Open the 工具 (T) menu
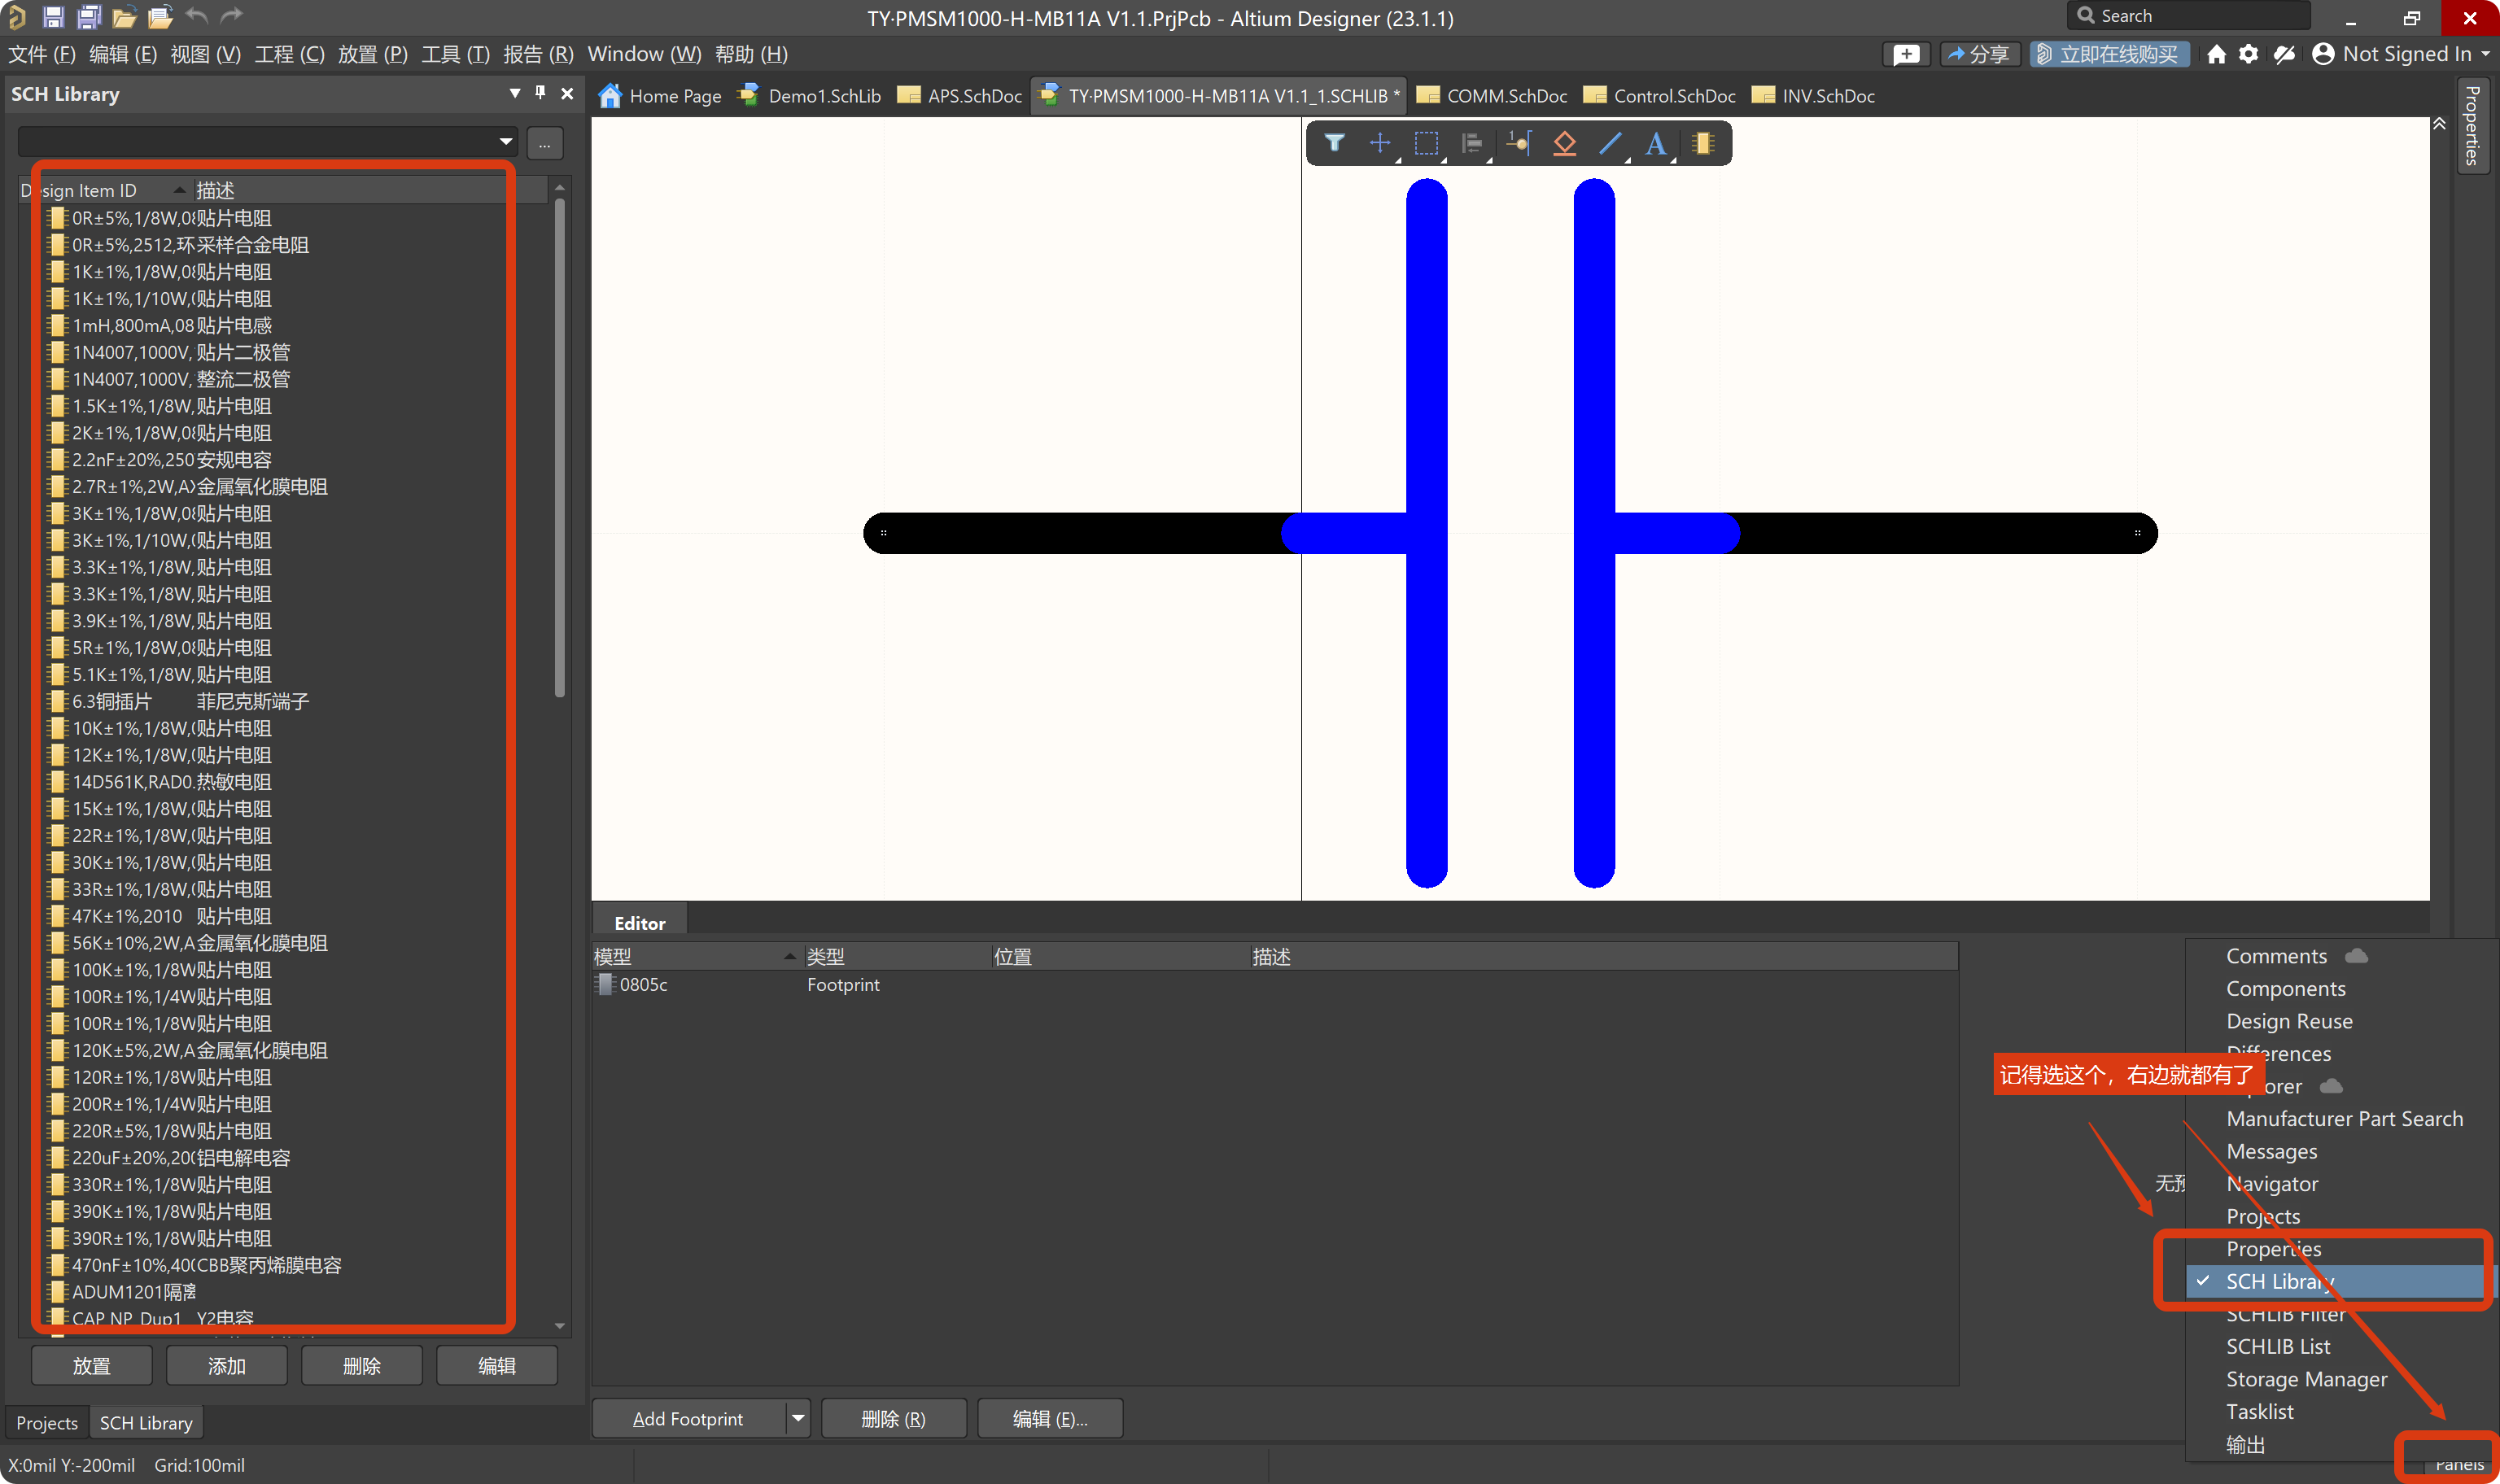 (x=455, y=54)
